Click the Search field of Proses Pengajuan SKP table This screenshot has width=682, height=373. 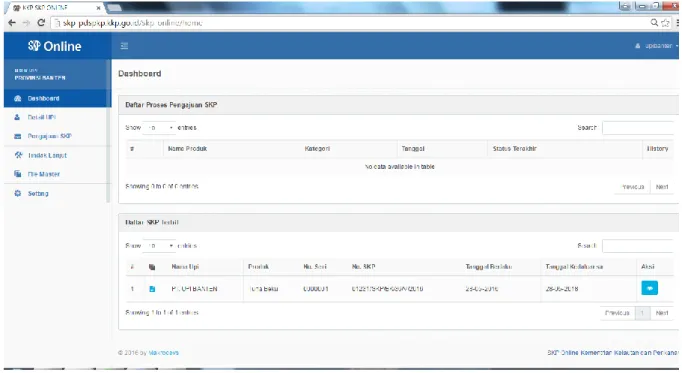[638, 127]
